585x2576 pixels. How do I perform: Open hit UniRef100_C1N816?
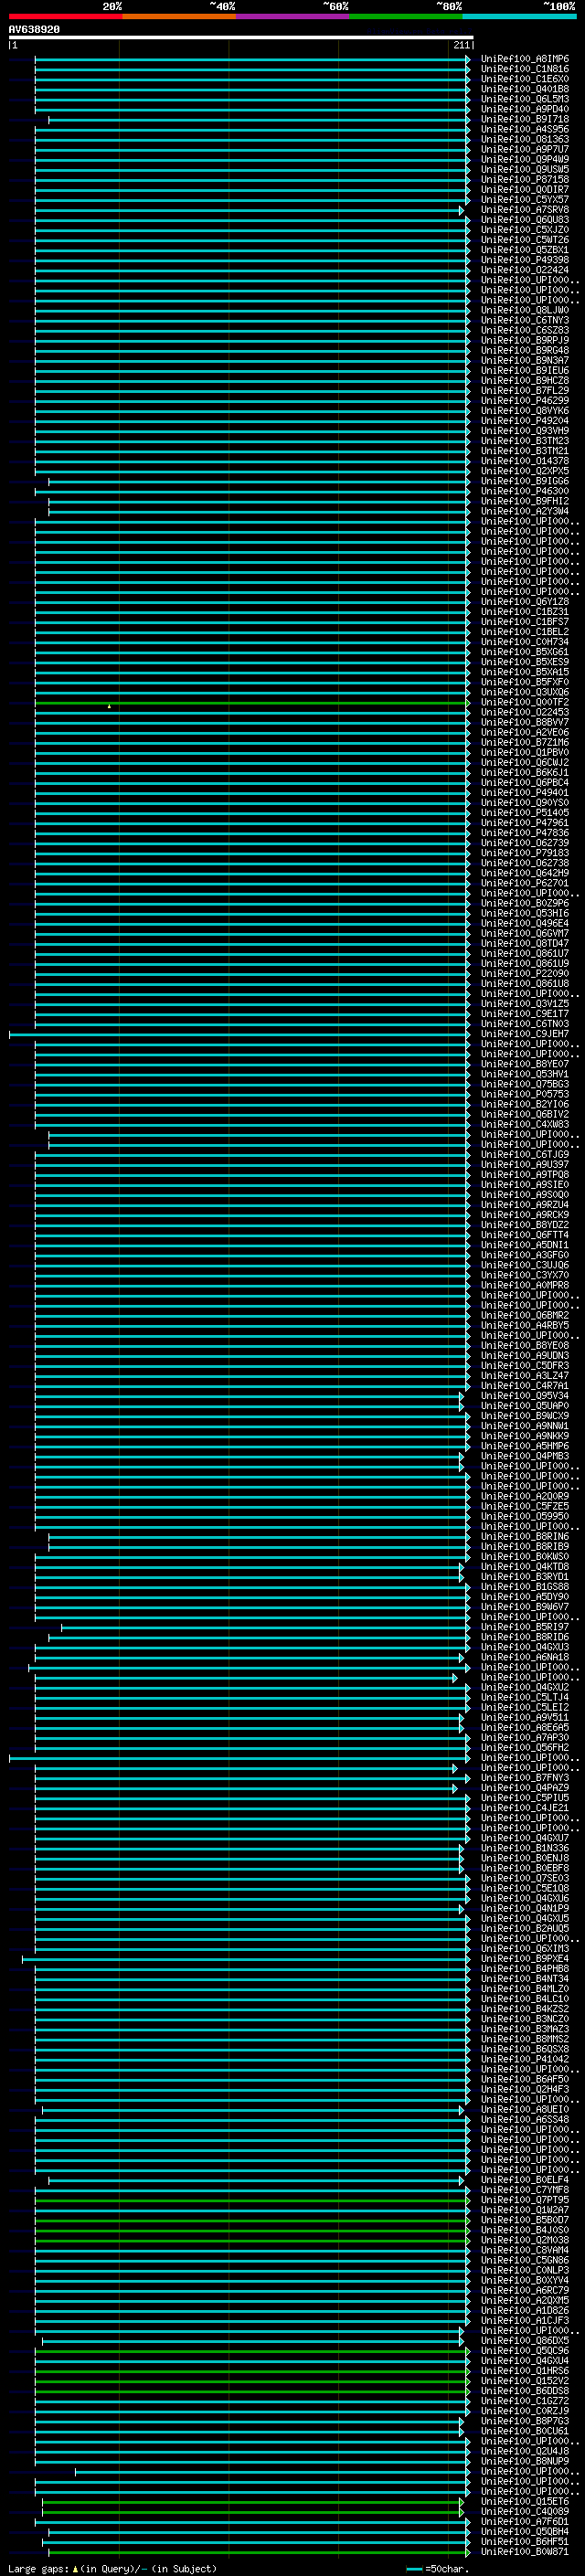(x=525, y=70)
